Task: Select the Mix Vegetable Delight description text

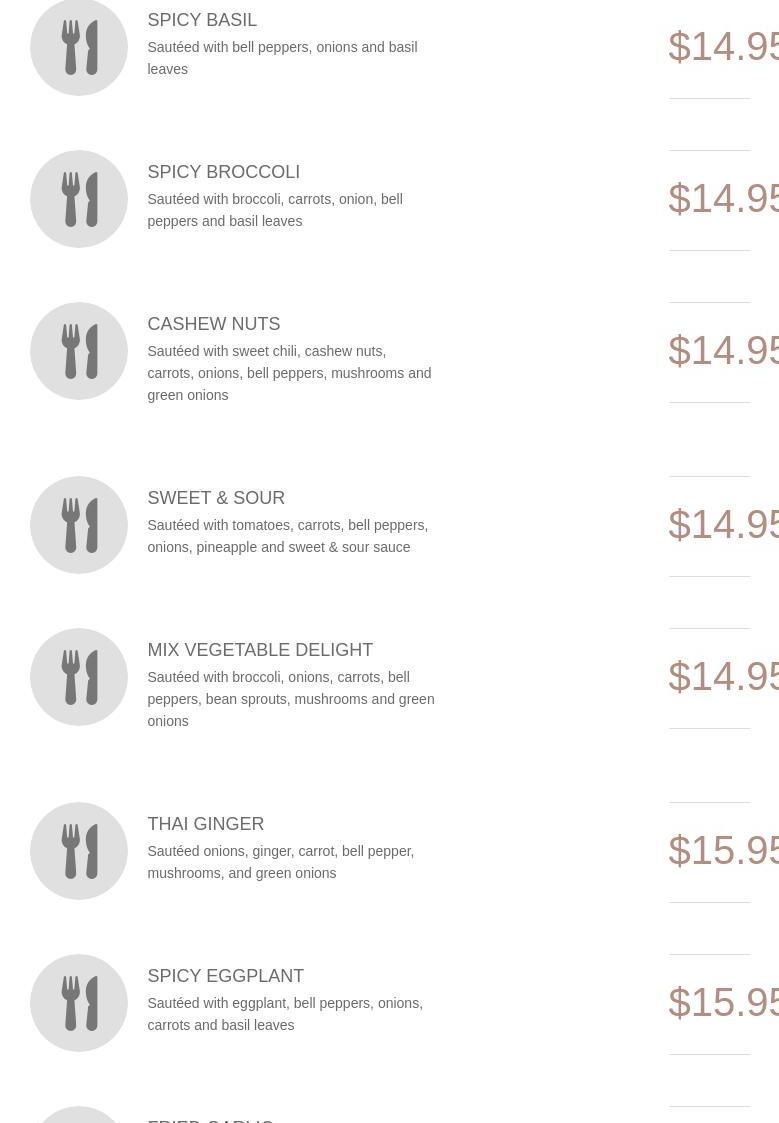Action: pyautogui.click(x=290, y=699)
